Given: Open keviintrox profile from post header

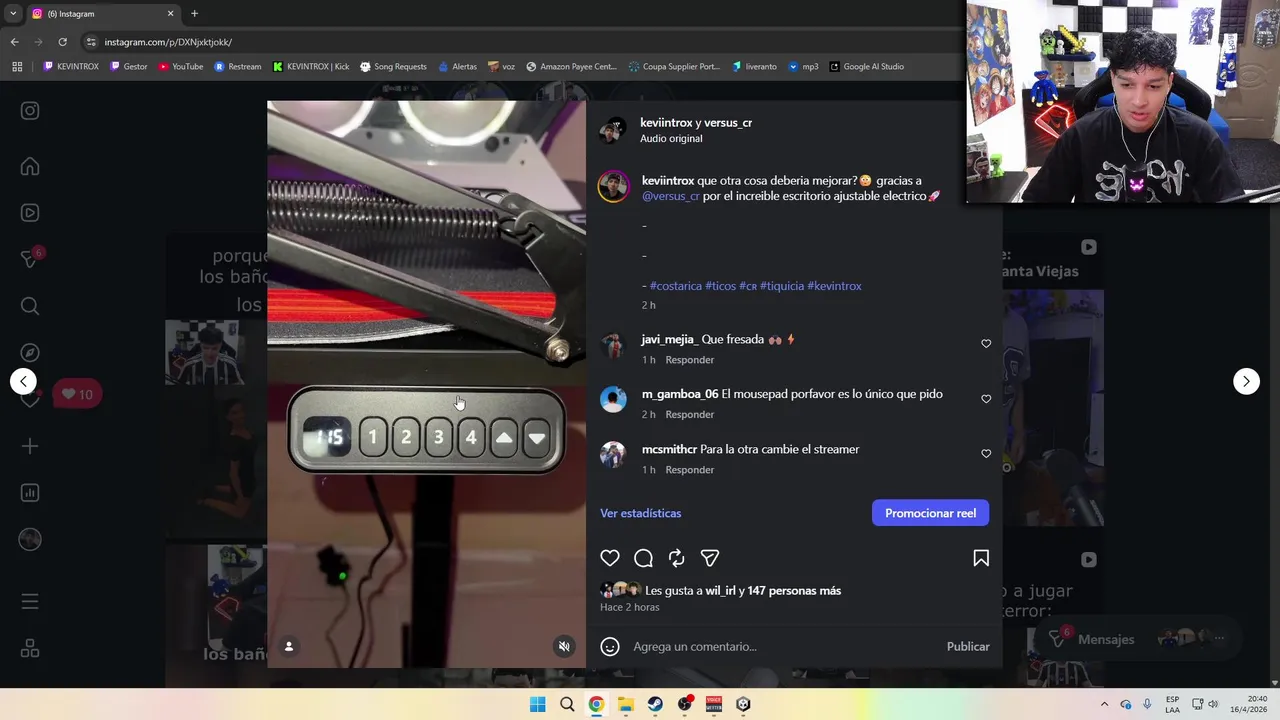Looking at the screenshot, I should coord(666,123).
